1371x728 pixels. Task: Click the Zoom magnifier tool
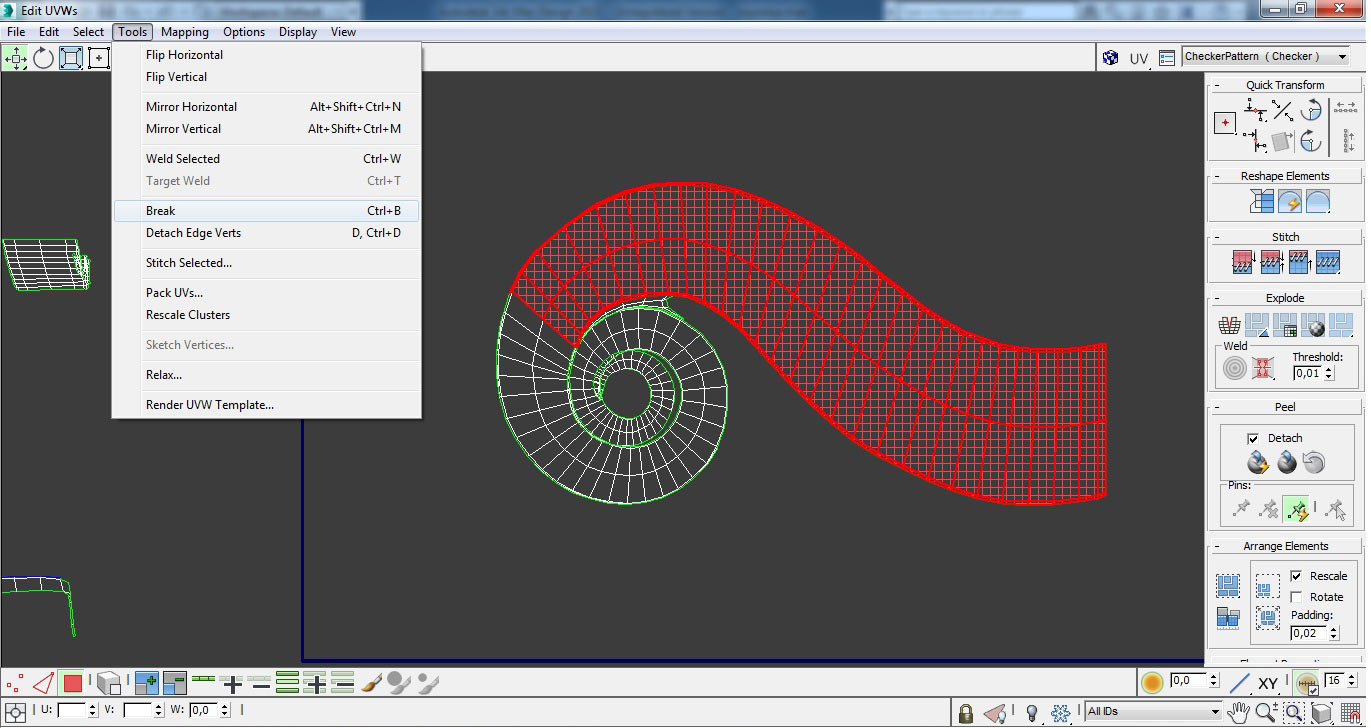coord(1266,712)
